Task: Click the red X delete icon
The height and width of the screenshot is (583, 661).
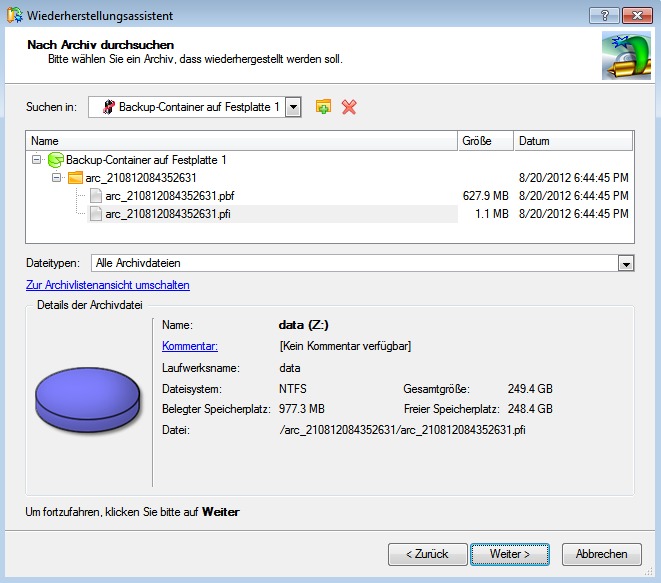Action: click(x=349, y=107)
